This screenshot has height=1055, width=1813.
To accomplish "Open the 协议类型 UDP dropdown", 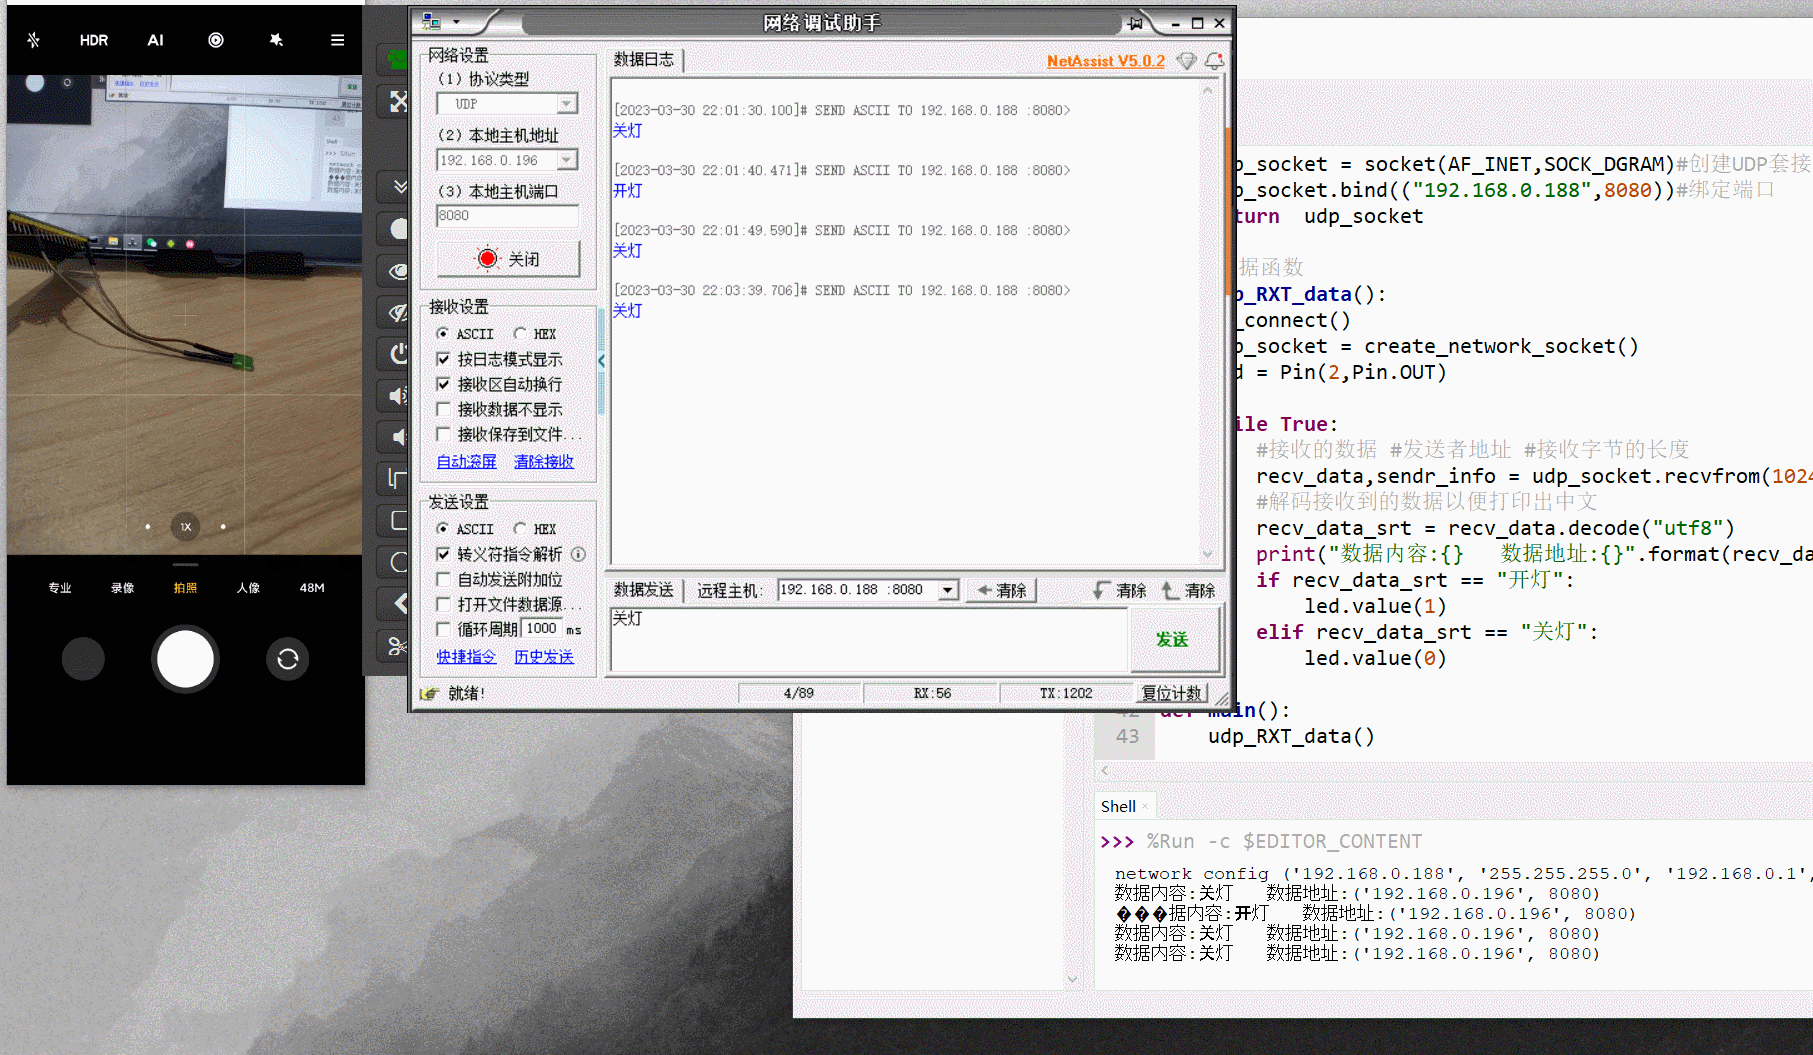I will [x=567, y=104].
